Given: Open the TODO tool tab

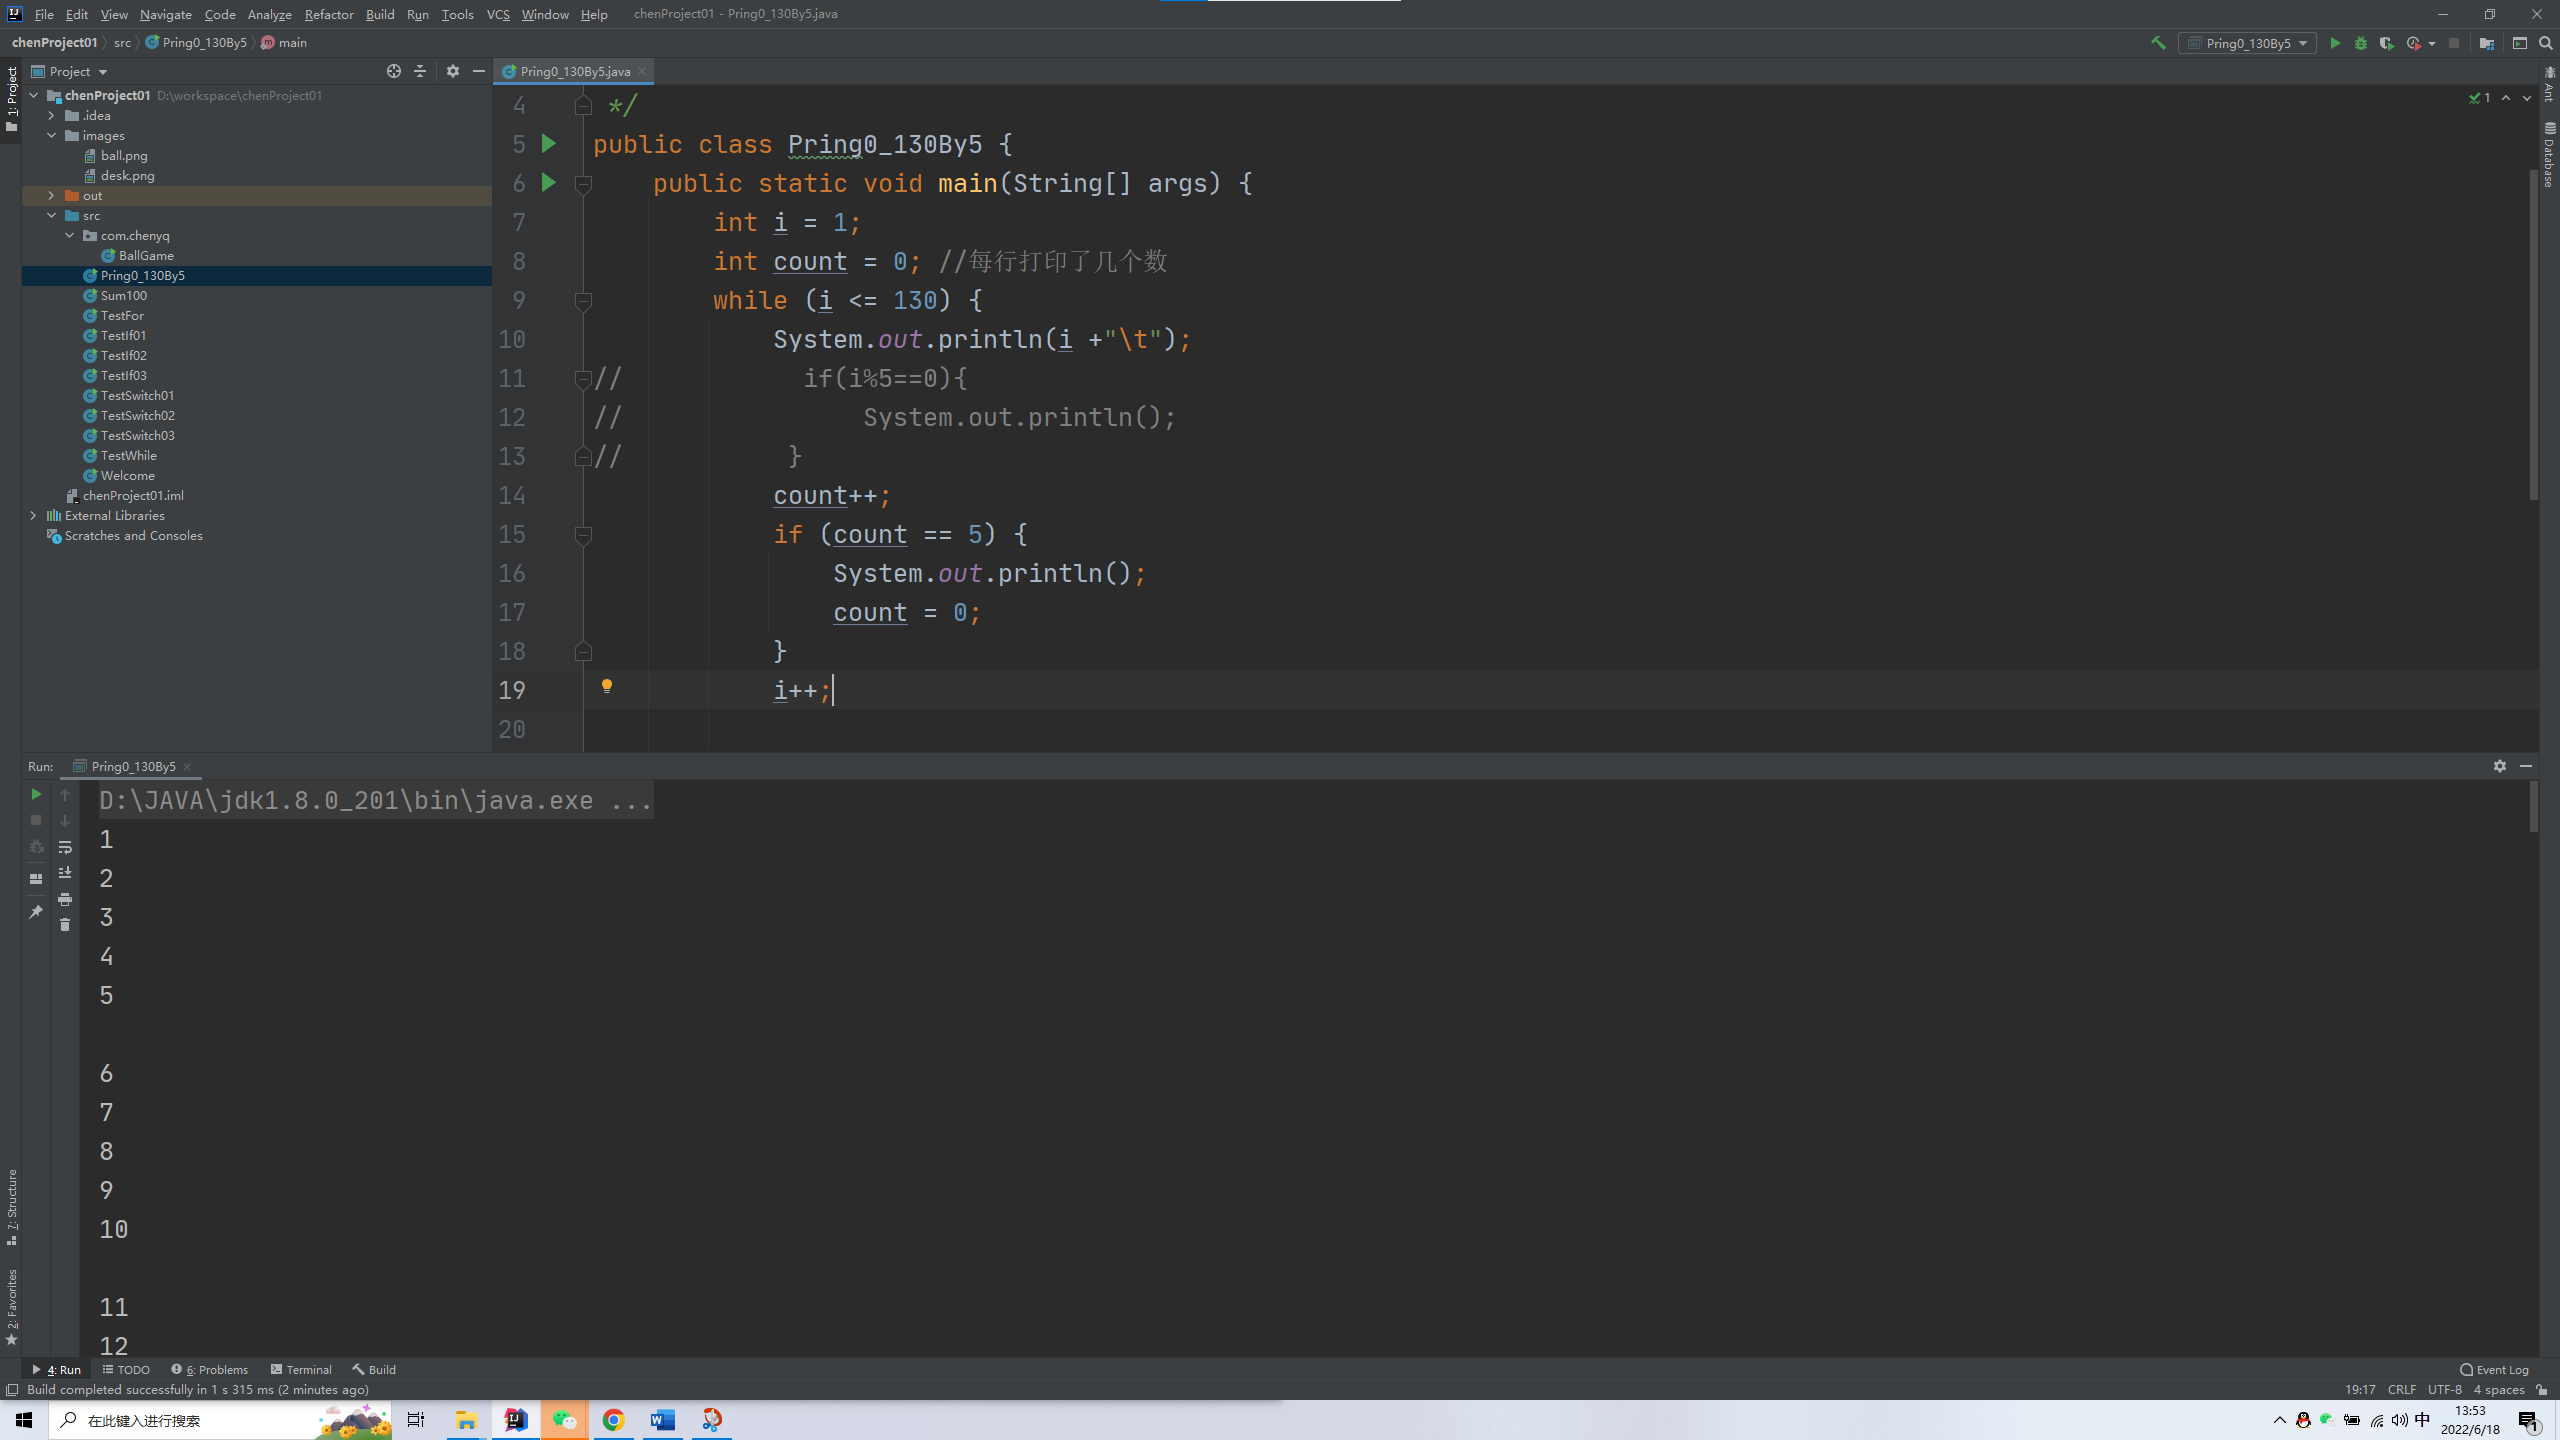Looking at the screenshot, I should point(126,1370).
